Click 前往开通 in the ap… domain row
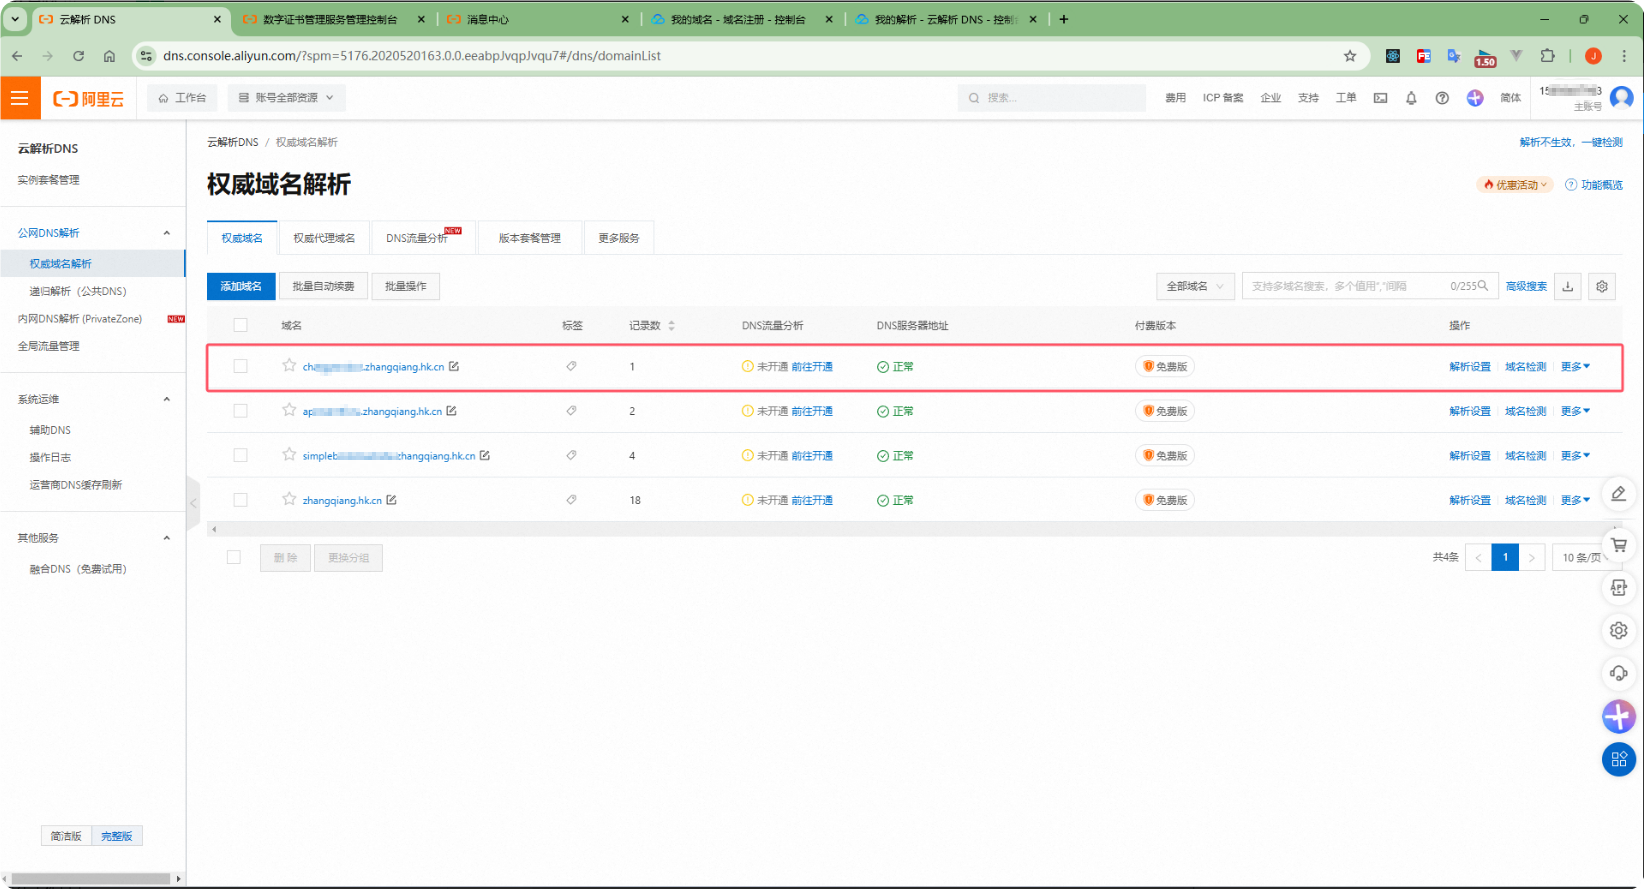The image size is (1644, 889). 812,411
